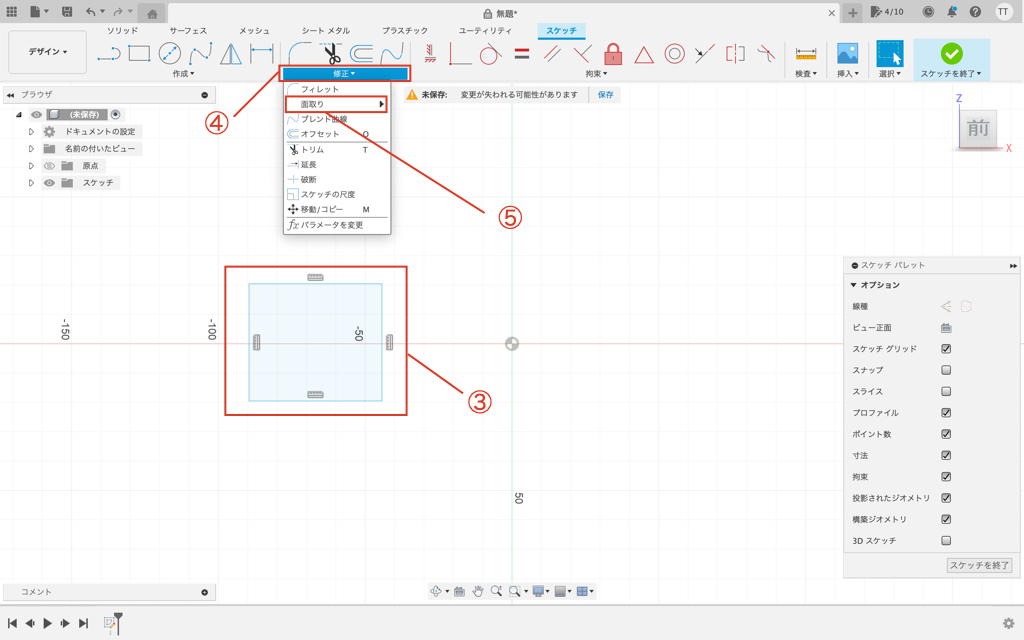Screen dimensions: 1024x640
Task: Play the timeline
Action: 48,624
